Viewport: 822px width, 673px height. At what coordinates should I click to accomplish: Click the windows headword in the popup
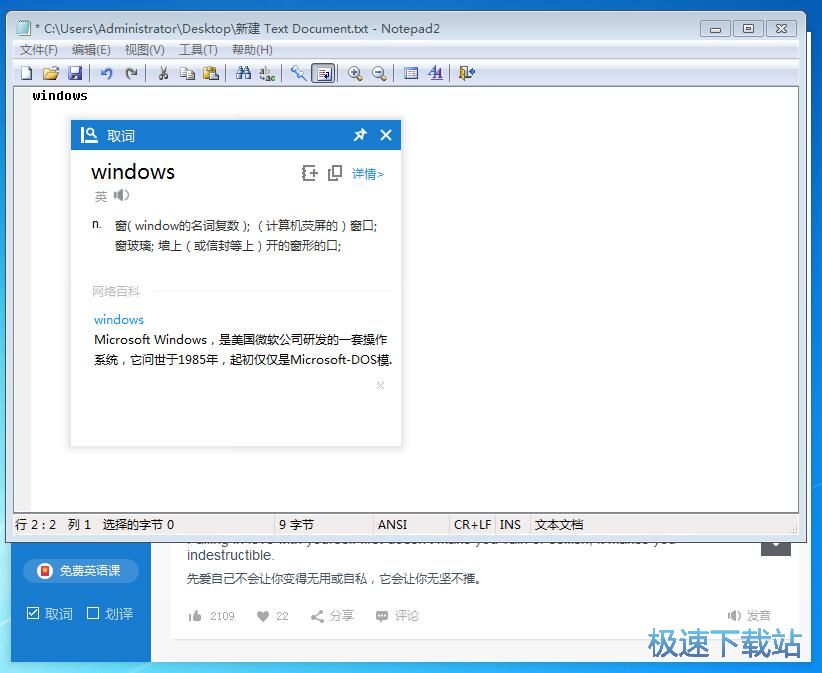[133, 172]
